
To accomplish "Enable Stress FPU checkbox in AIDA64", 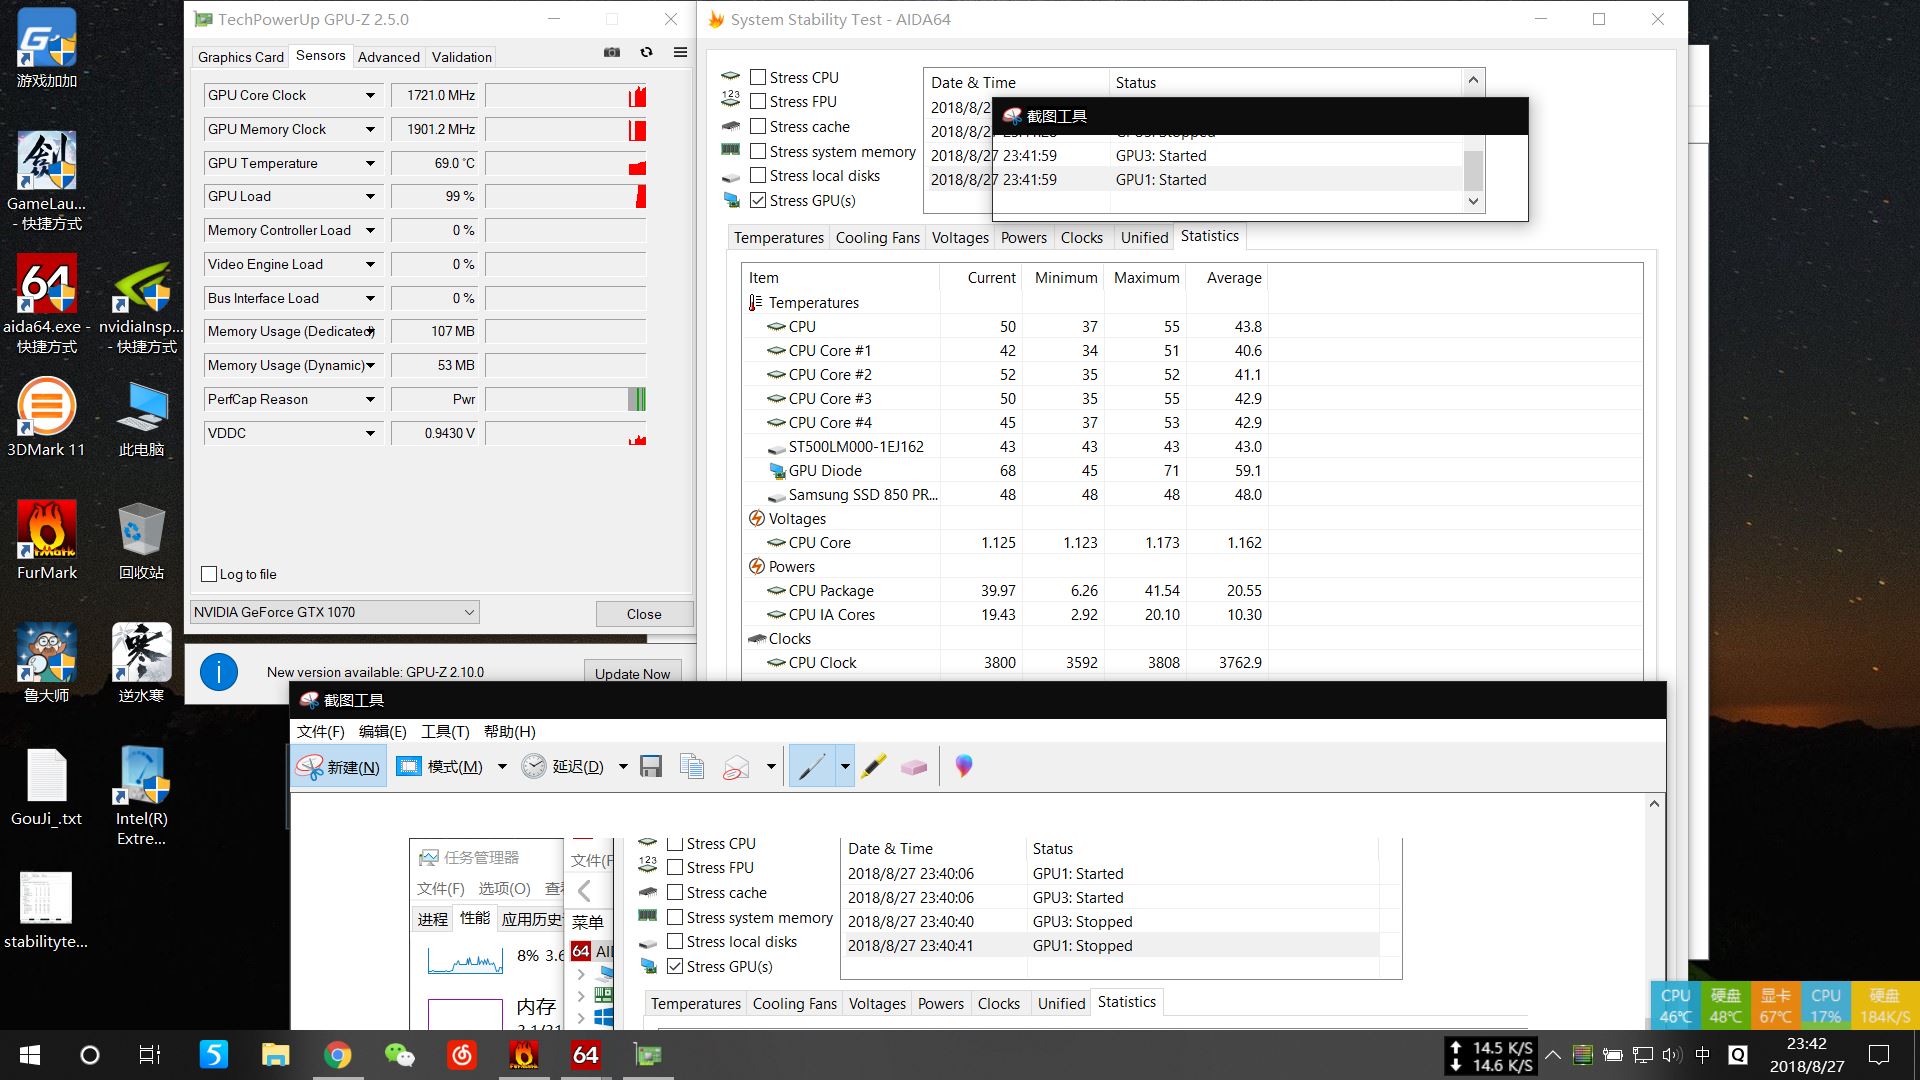I will click(758, 101).
